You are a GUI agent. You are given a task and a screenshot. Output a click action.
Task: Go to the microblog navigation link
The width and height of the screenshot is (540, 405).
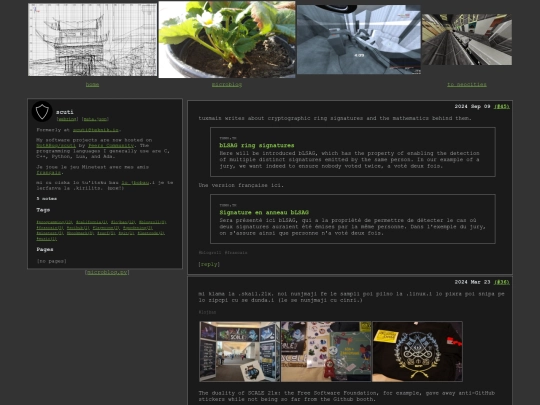coord(227,84)
